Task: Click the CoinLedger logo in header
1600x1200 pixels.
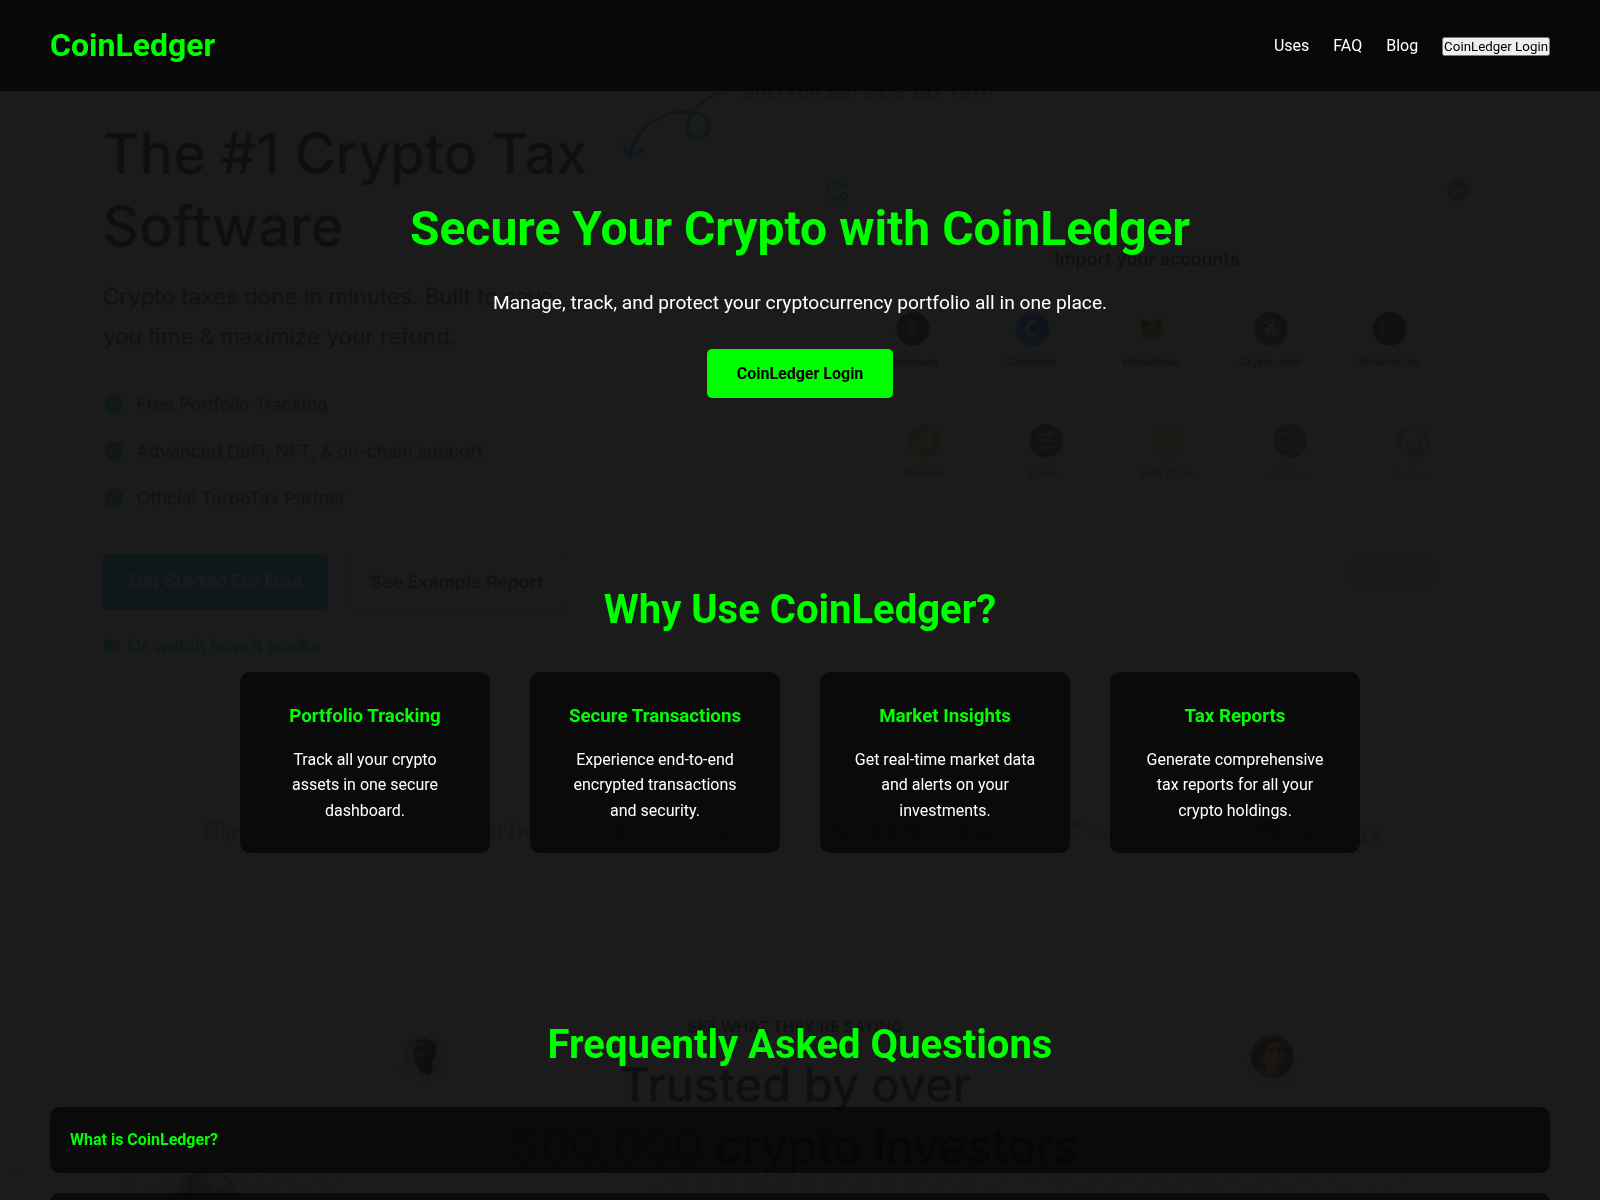Action: tap(132, 45)
